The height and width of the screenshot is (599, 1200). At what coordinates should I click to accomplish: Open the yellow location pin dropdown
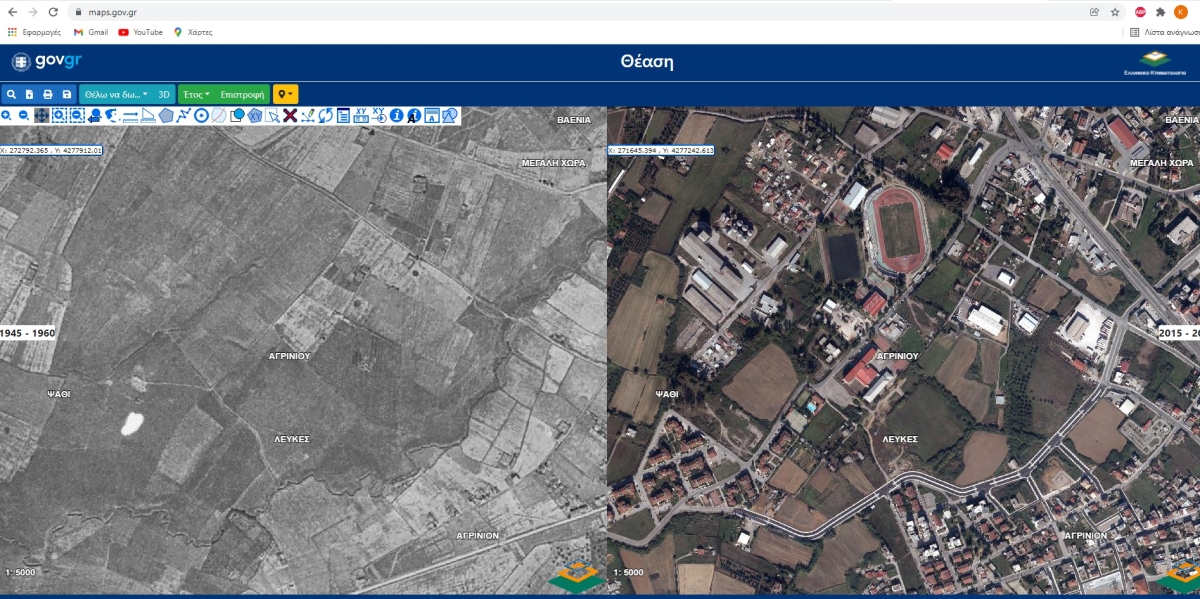tap(285, 94)
